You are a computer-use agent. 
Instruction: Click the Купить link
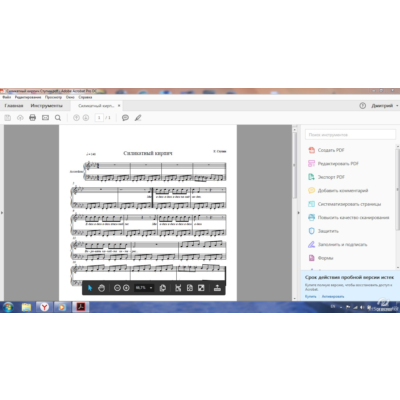(x=310, y=296)
